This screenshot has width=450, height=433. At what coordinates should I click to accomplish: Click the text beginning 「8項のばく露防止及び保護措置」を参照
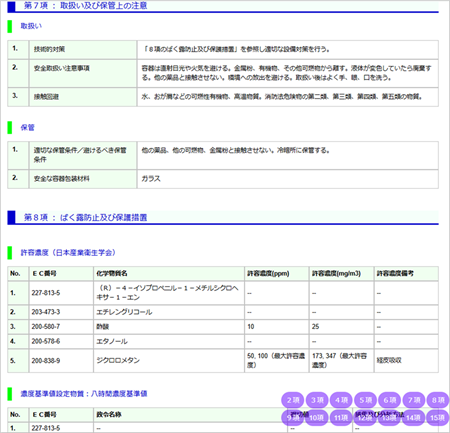pos(236,49)
